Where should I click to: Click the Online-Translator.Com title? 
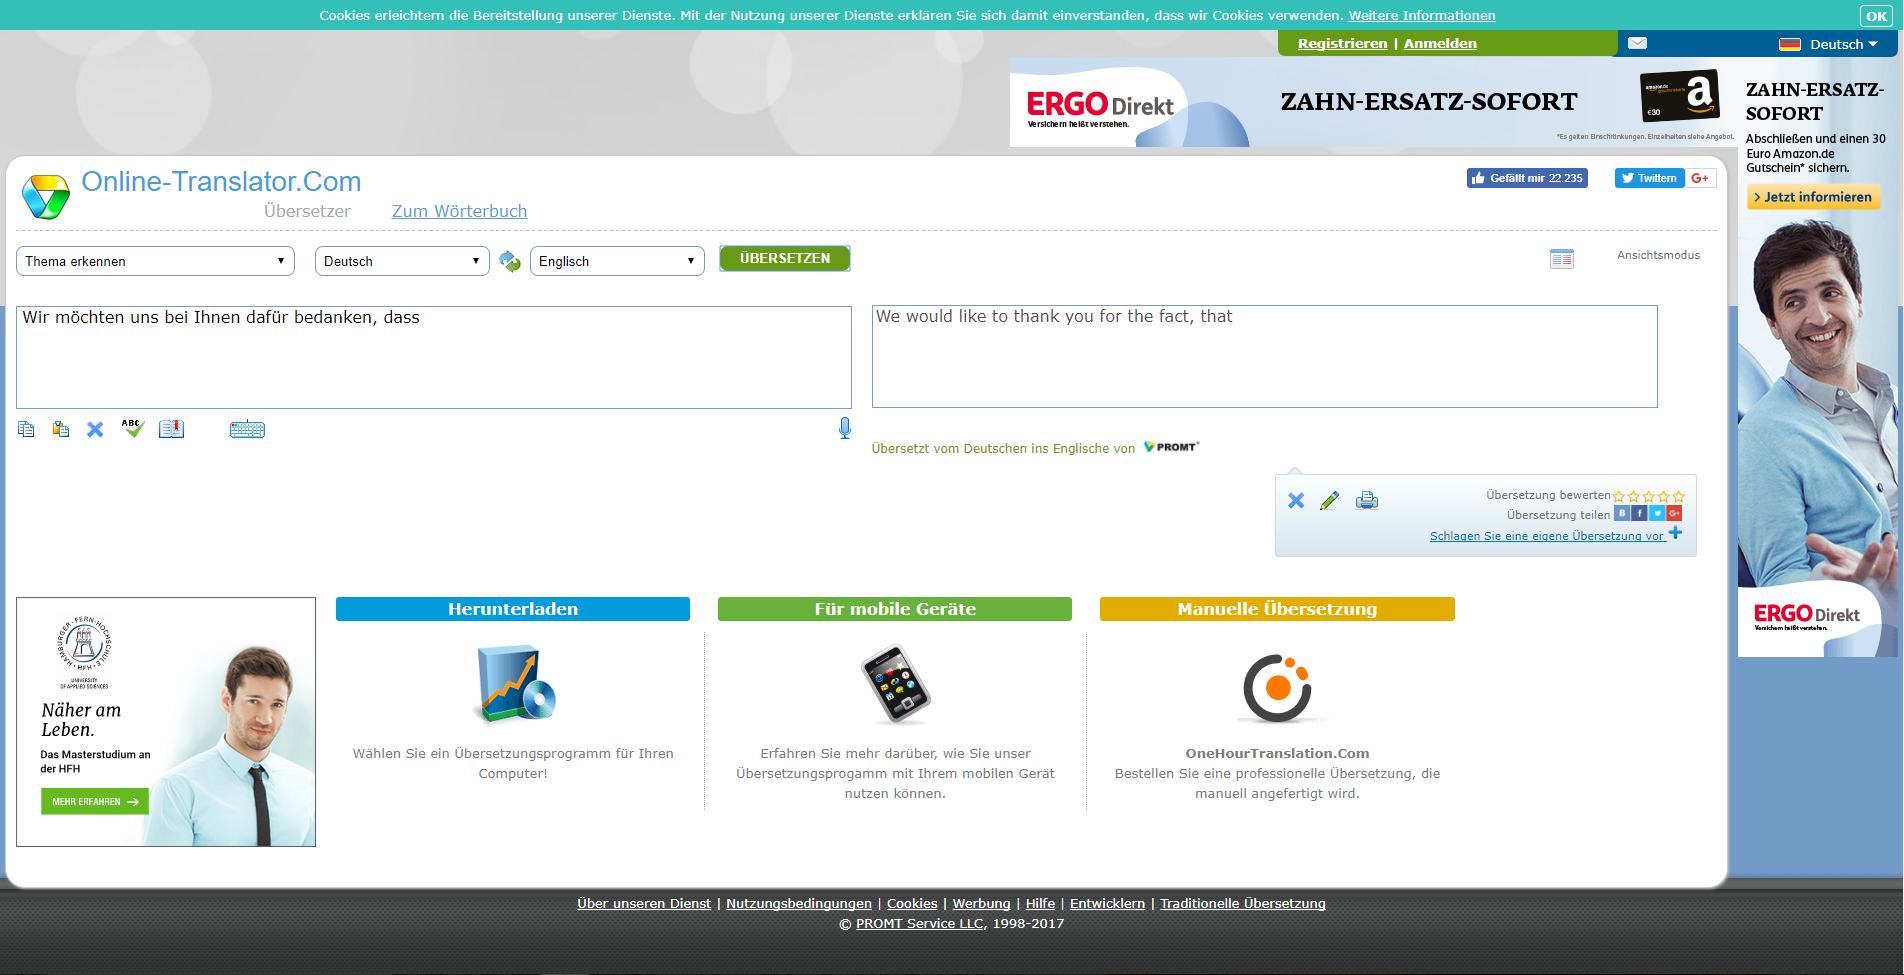point(221,181)
